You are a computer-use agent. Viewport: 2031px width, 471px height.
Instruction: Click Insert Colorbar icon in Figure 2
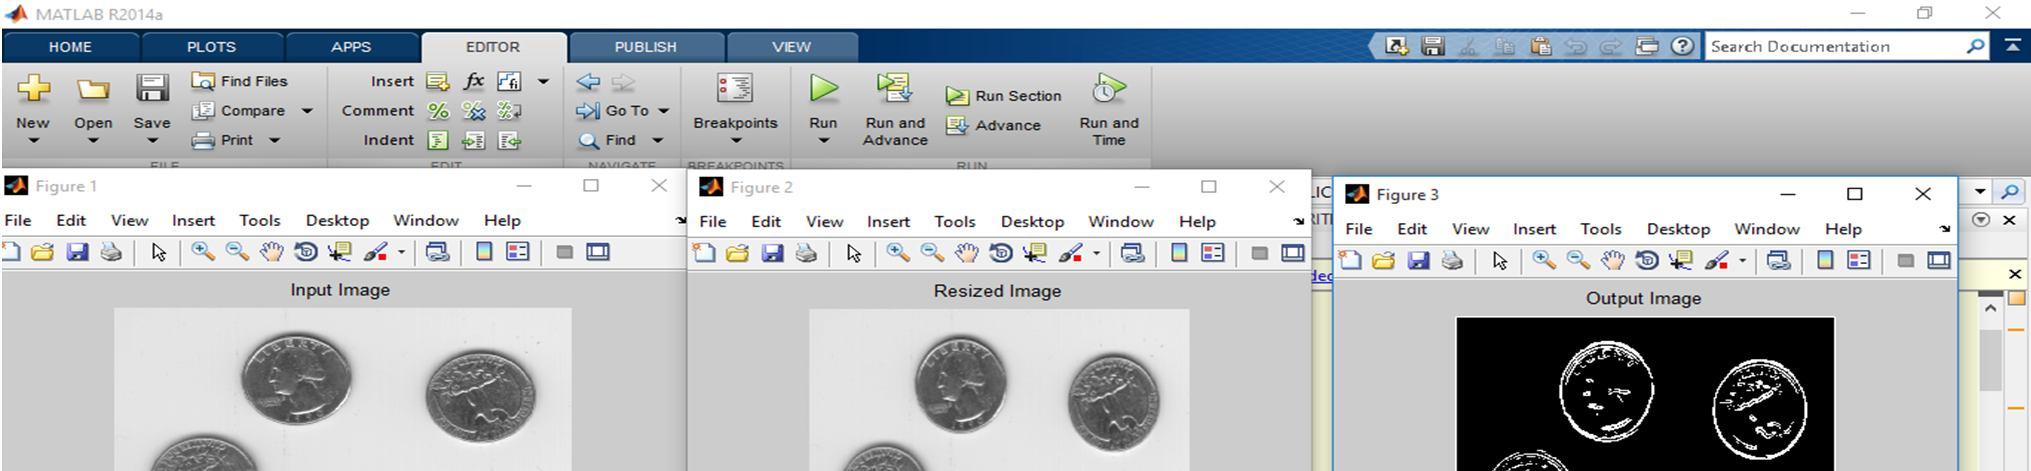1179,253
